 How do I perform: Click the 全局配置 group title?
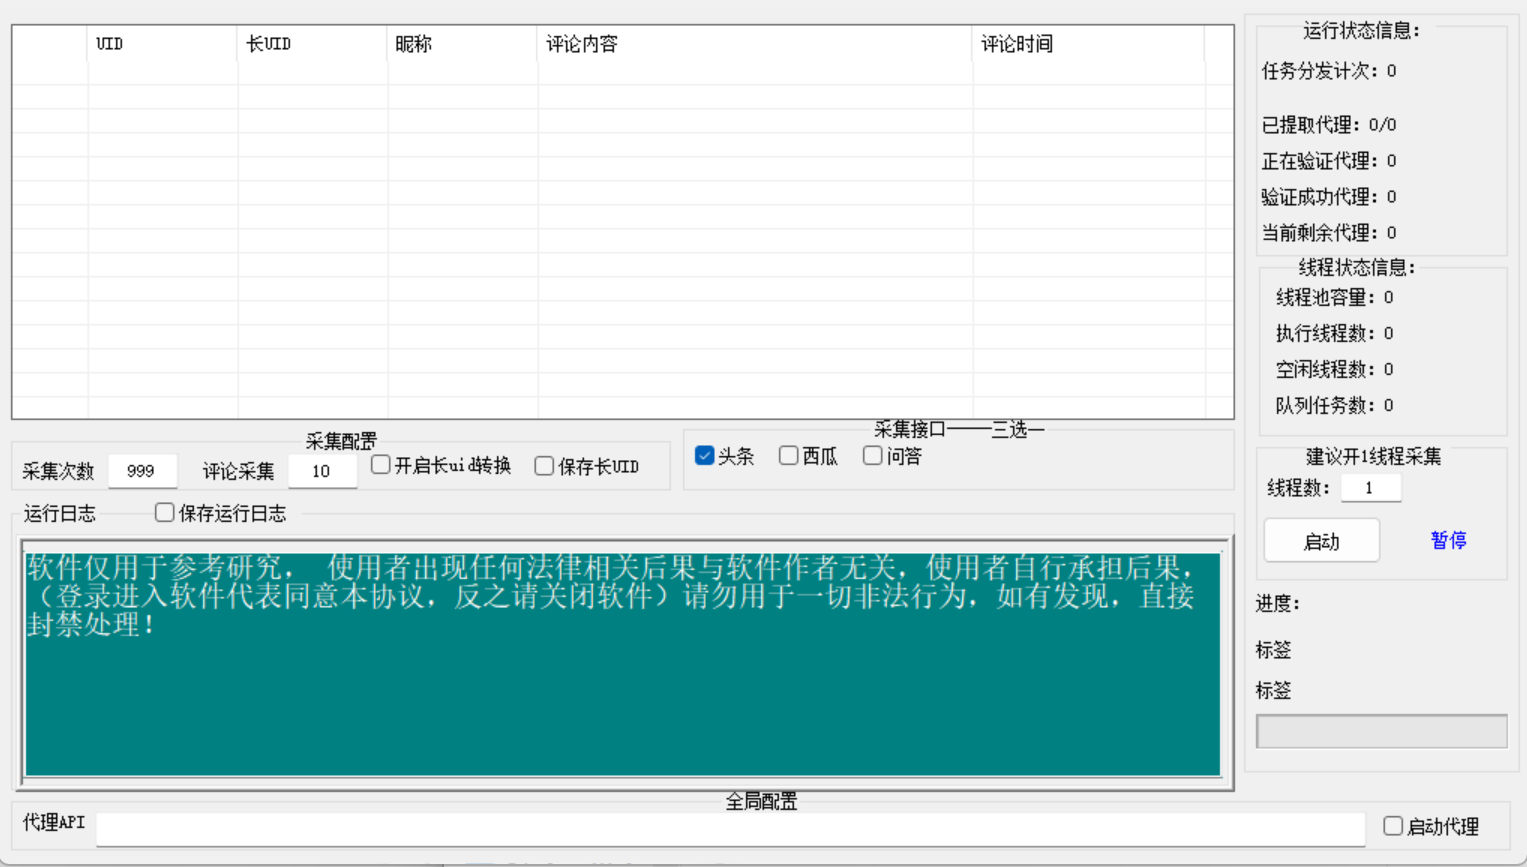click(x=761, y=801)
